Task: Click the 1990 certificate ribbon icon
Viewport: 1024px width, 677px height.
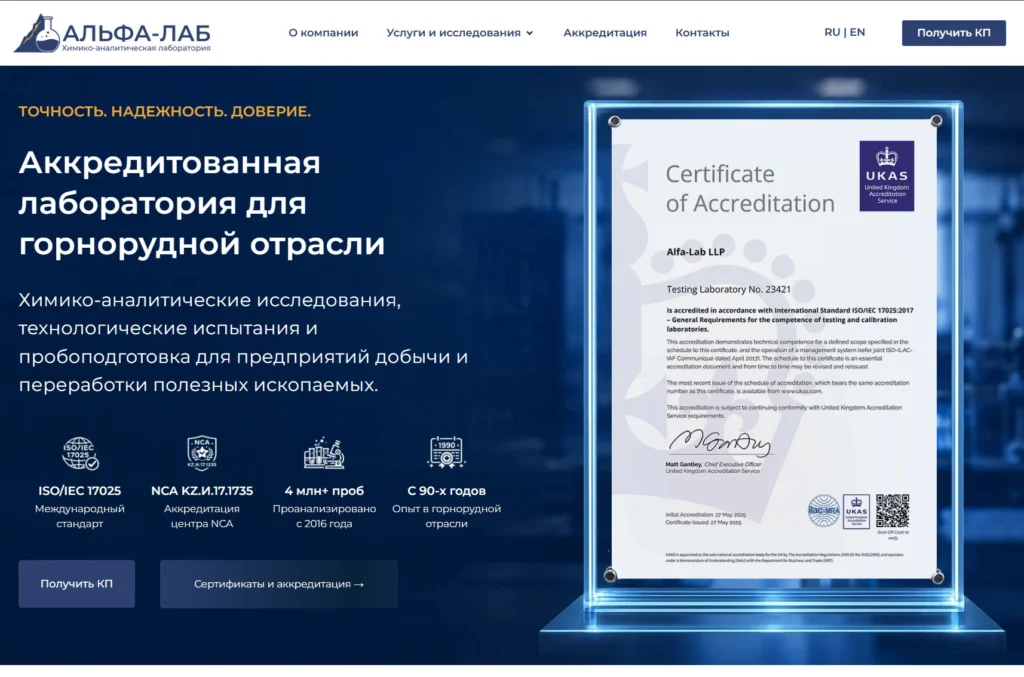Action: [x=446, y=452]
